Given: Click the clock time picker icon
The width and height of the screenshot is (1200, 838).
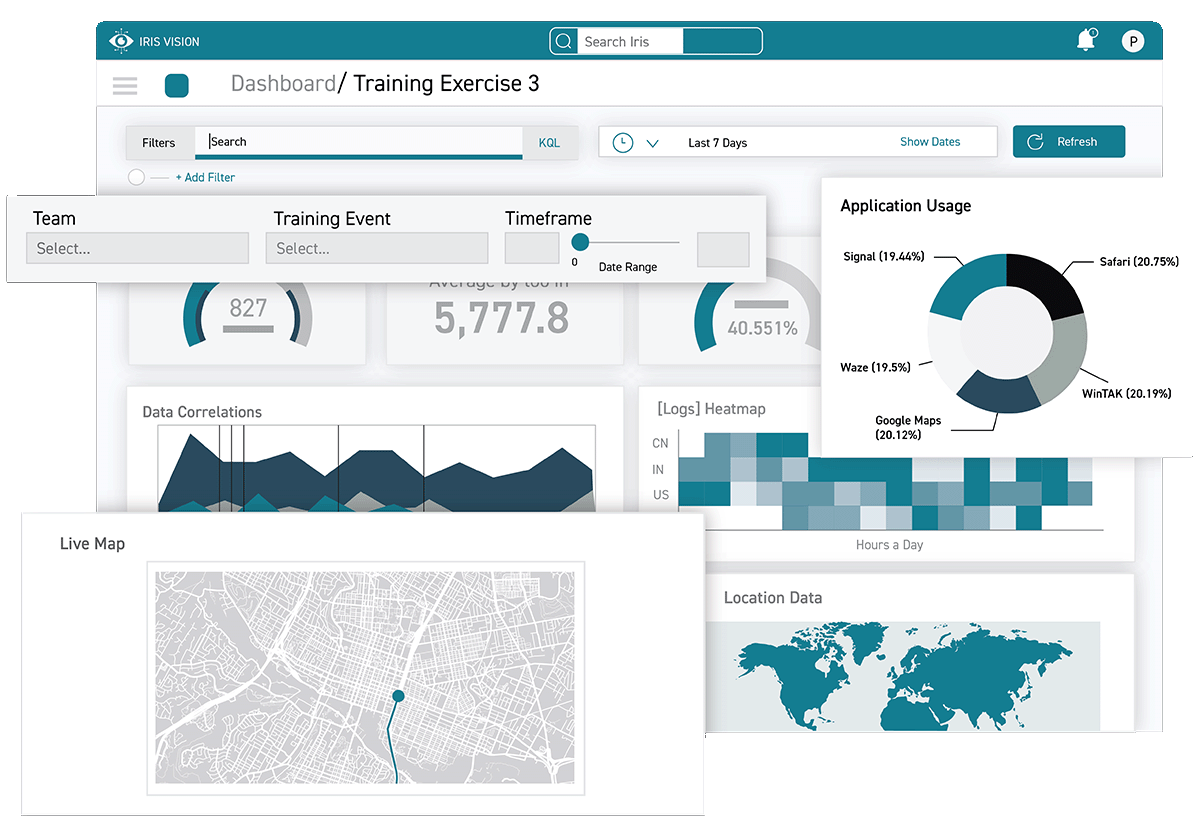Looking at the screenshot, I should [622, 142].
